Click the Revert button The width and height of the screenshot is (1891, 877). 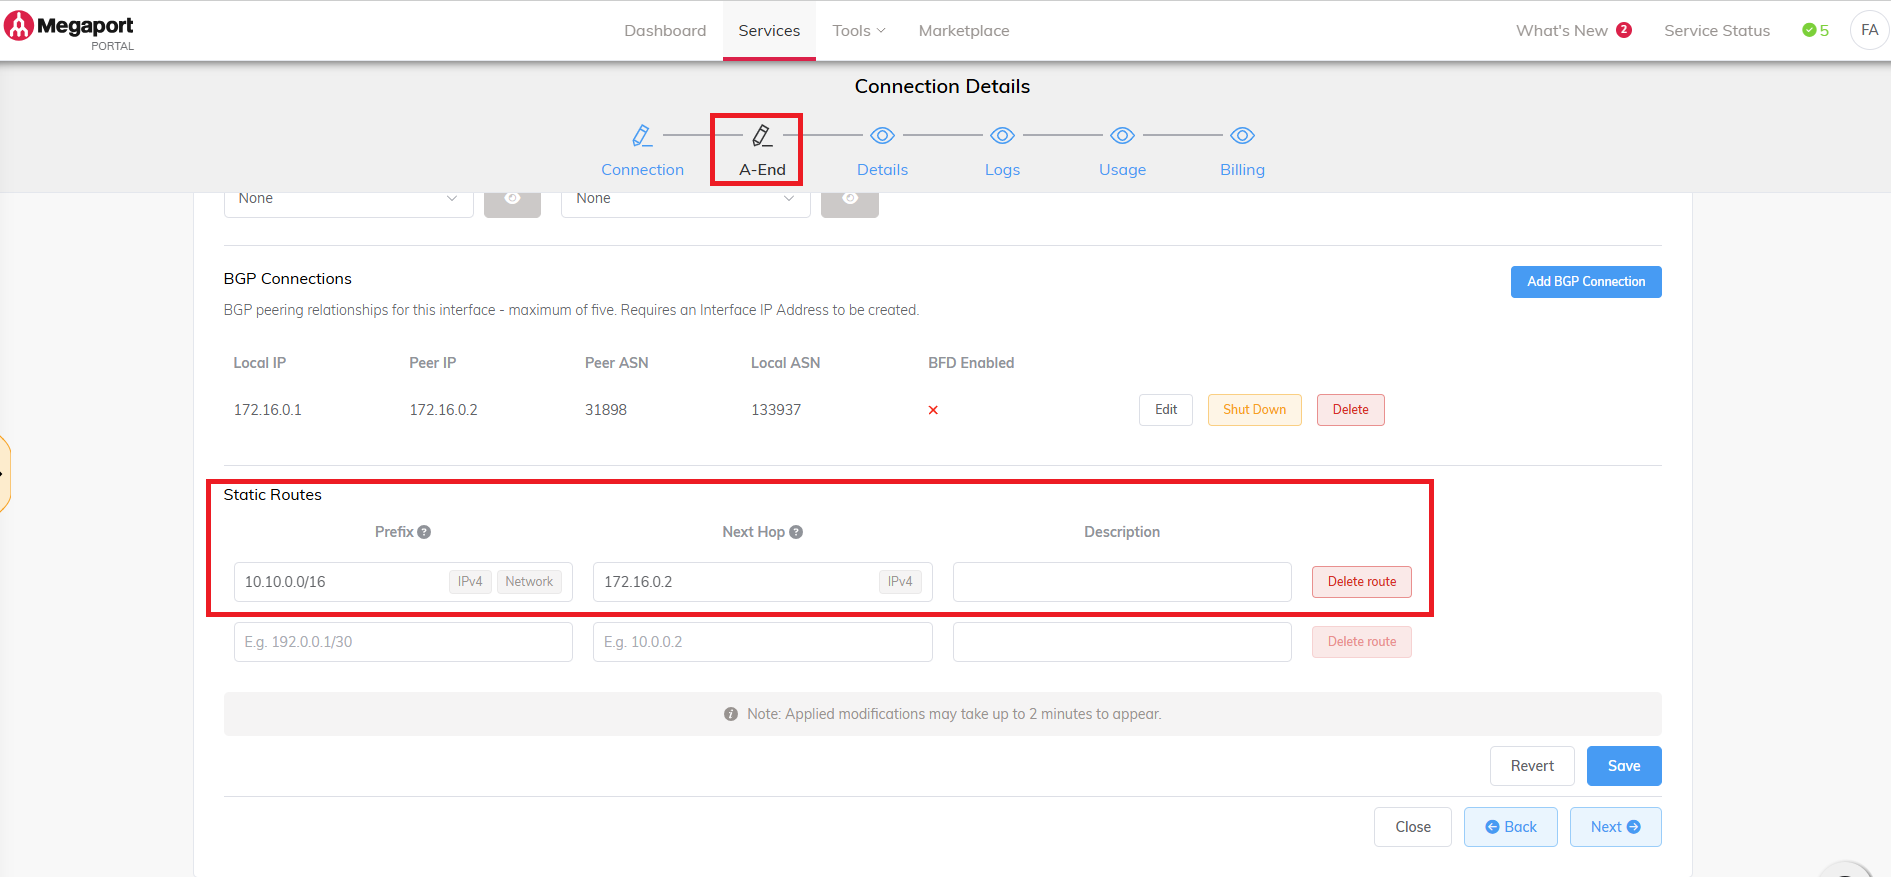point(1532,766)
